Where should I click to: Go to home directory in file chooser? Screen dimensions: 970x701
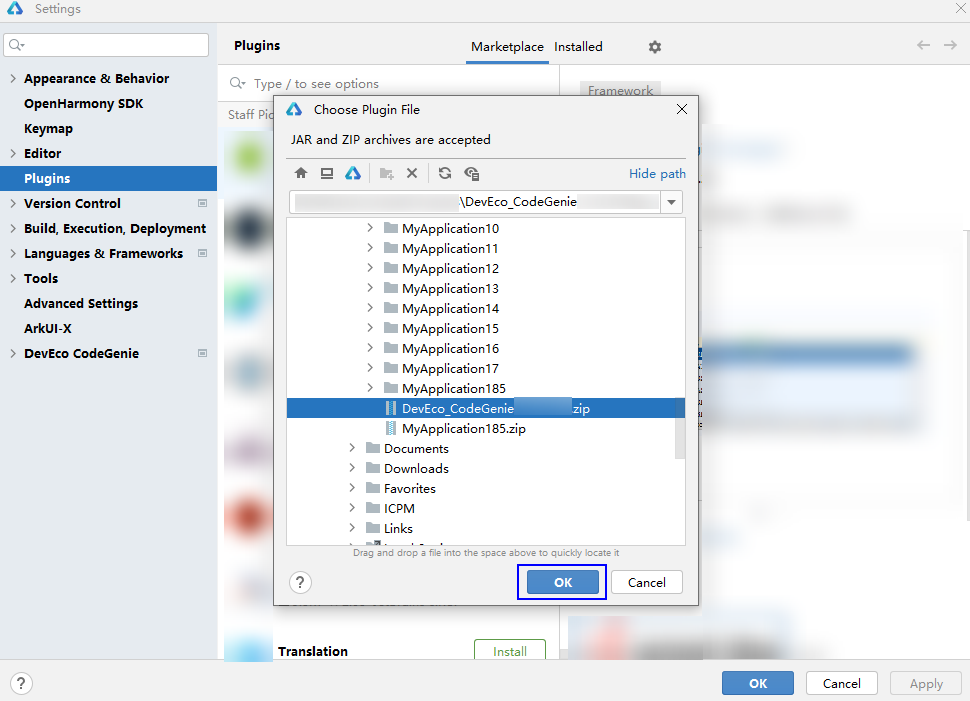(x=301, y=173)
